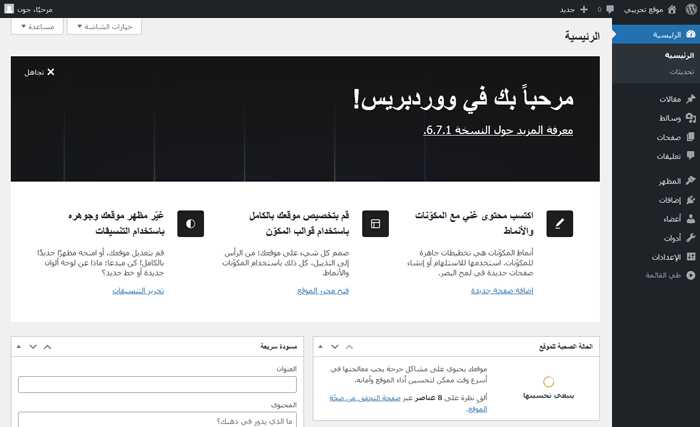The image size is (700, 427).
Task: Click إضافة صفحة جديدة link
Action: pyautogui.click(x=502, y=290)
